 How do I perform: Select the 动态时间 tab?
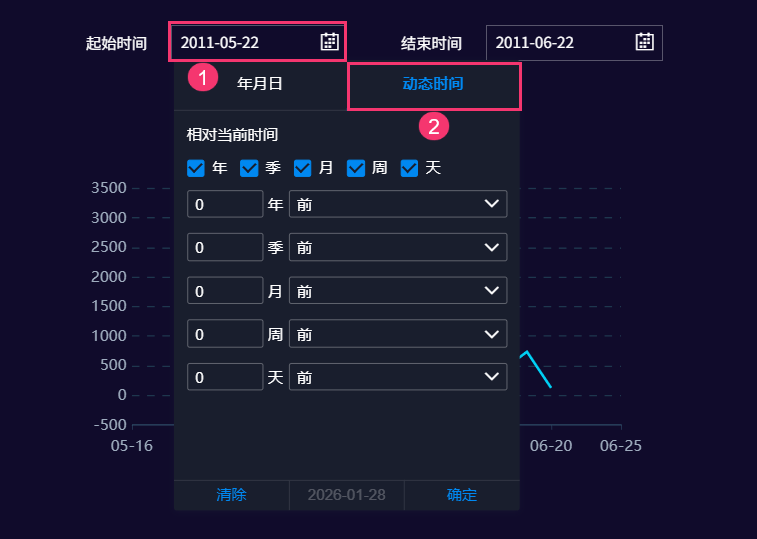click(x=433, y=84)
